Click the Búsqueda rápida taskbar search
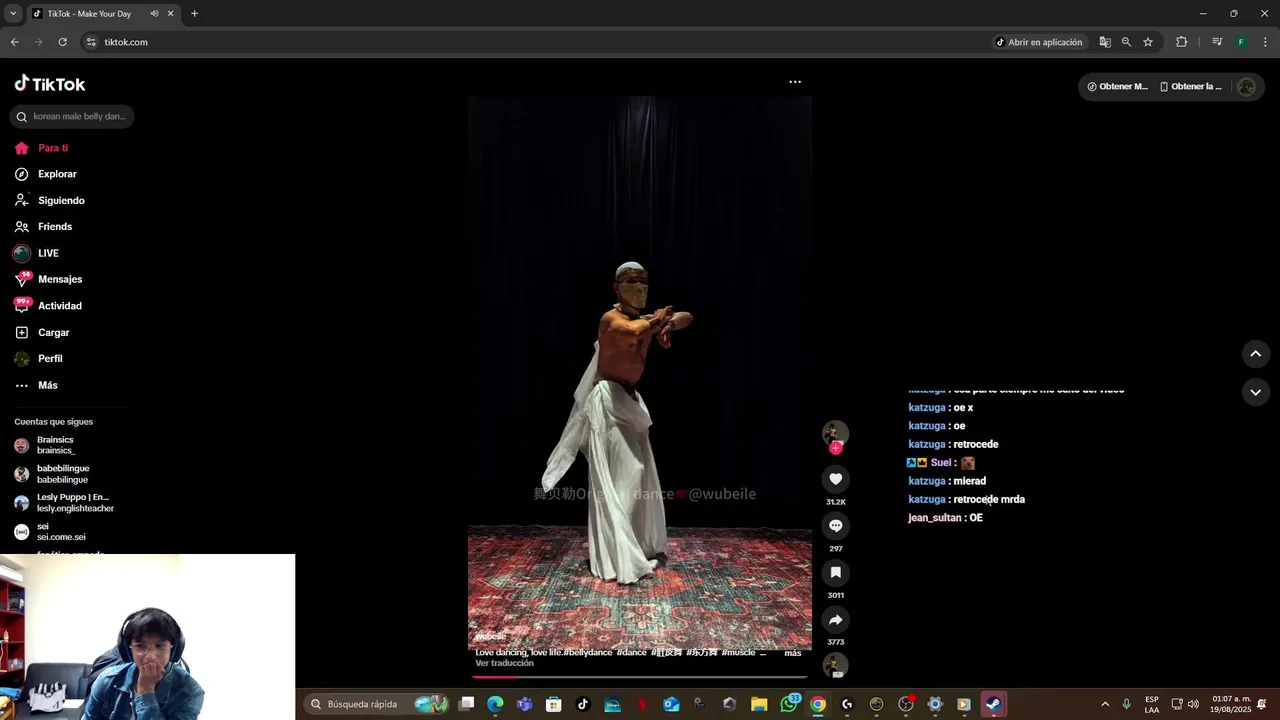Screen dimensions: 1280x720 tap(376, 704)
